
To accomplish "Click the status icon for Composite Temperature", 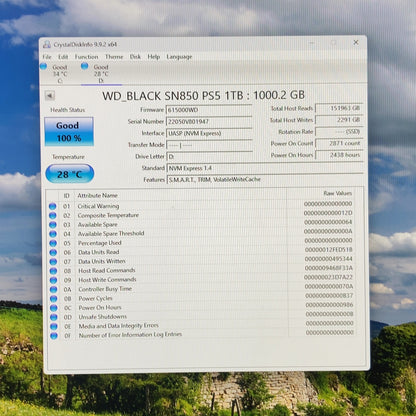I will point(53,216).
